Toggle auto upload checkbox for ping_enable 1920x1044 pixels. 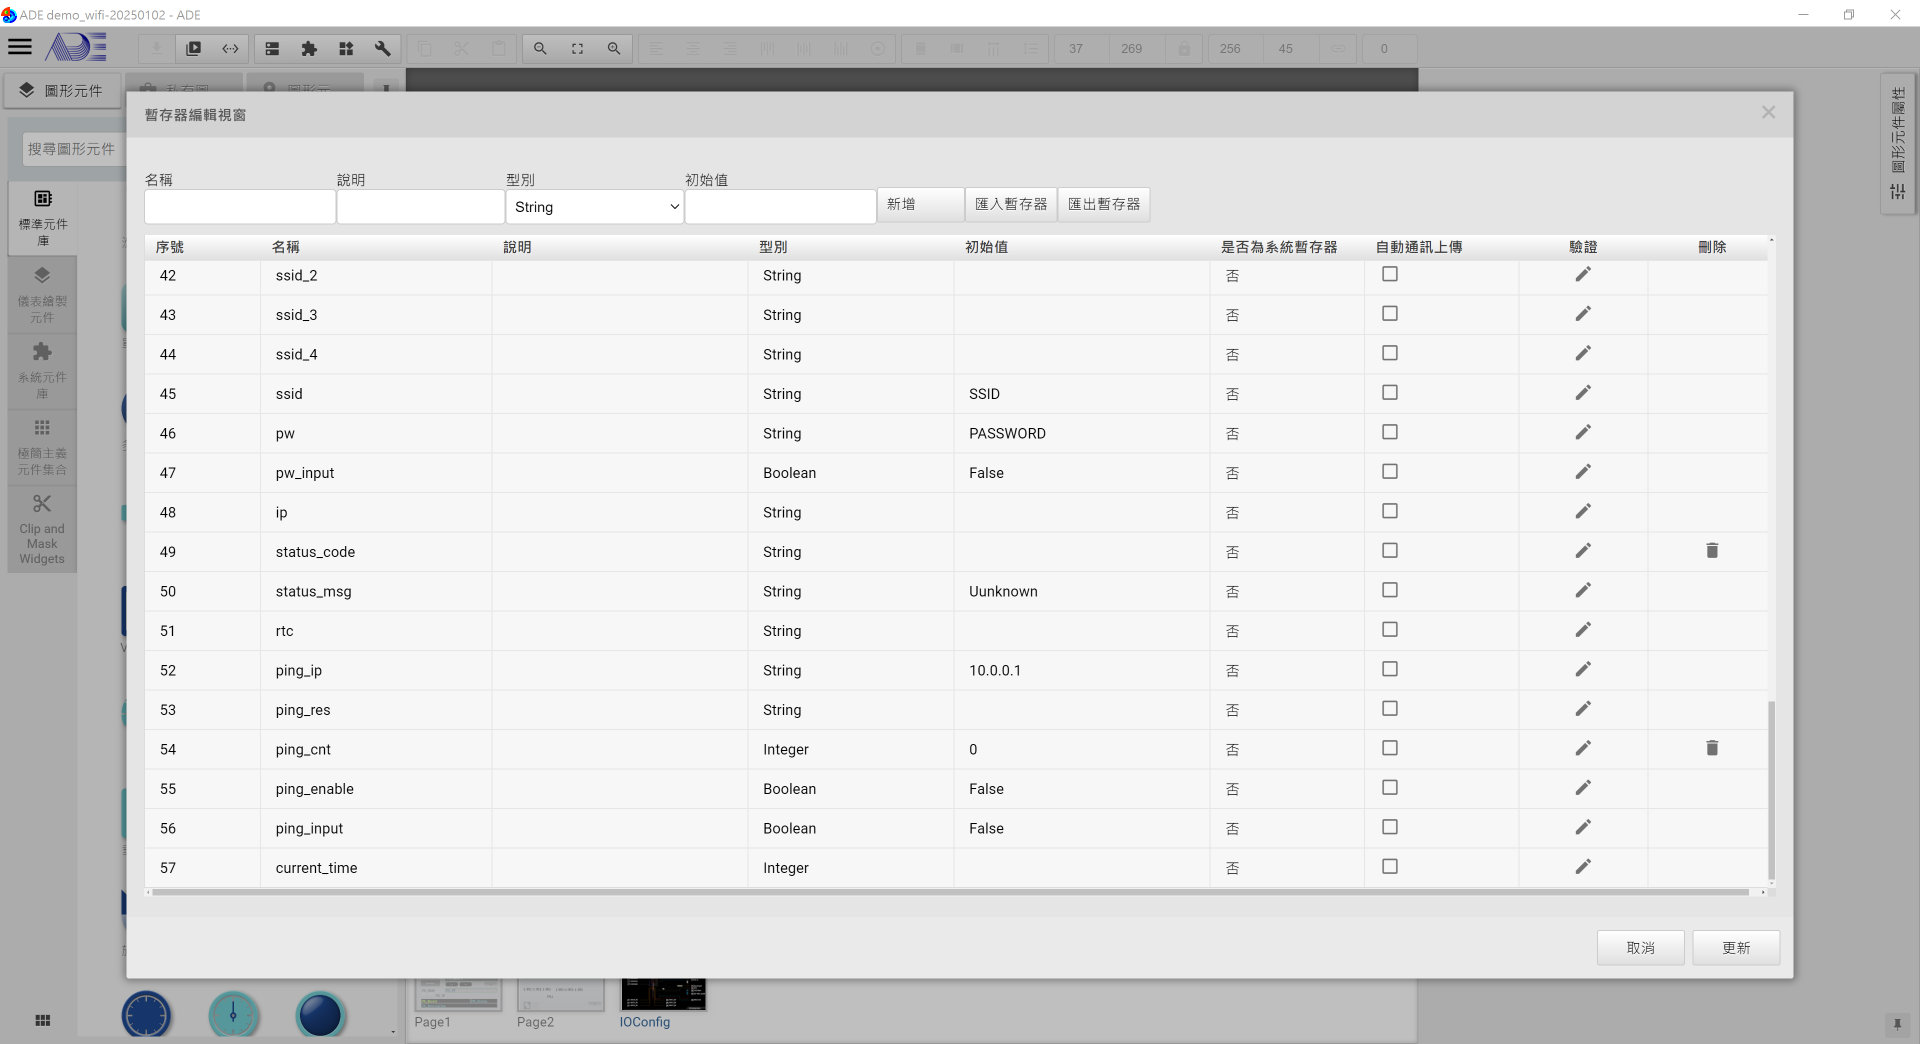[x=1389, y=788]
